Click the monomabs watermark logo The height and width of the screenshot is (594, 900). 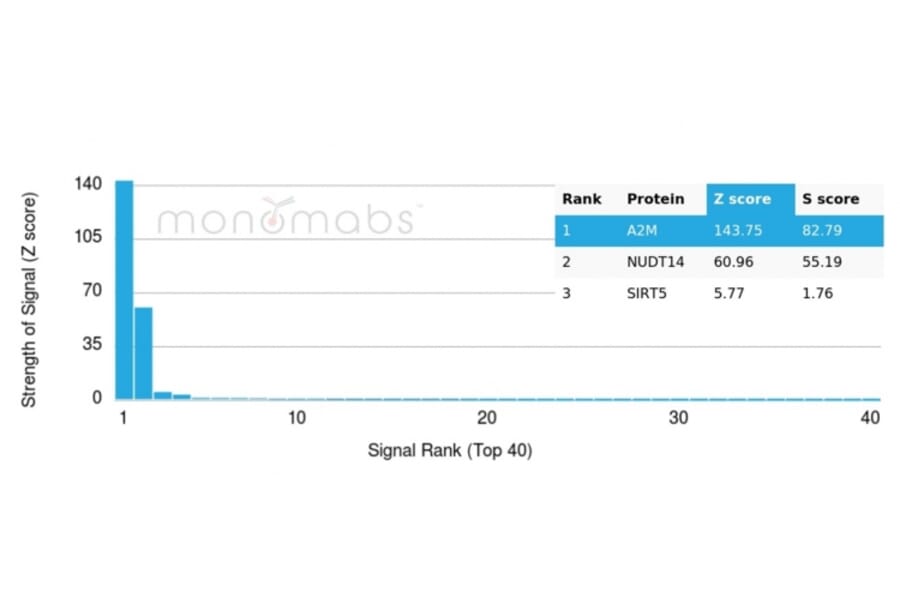[286, 217]
